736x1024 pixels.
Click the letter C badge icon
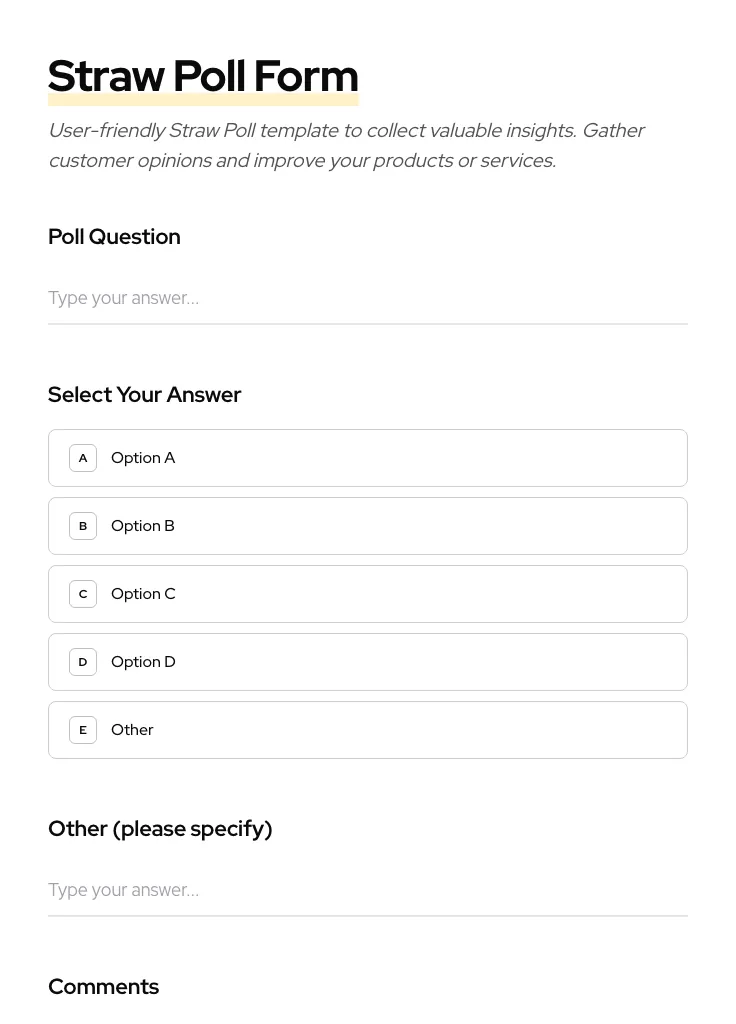coord(83,594)
